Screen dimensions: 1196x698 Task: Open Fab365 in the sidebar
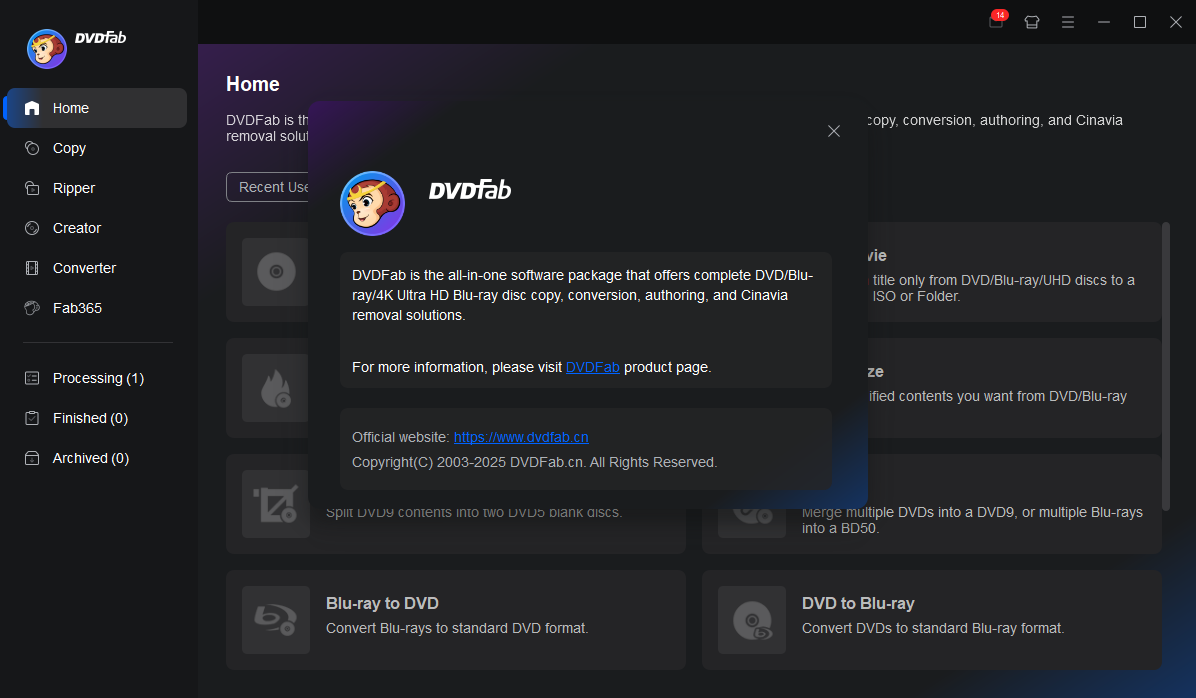click(97, 308)
